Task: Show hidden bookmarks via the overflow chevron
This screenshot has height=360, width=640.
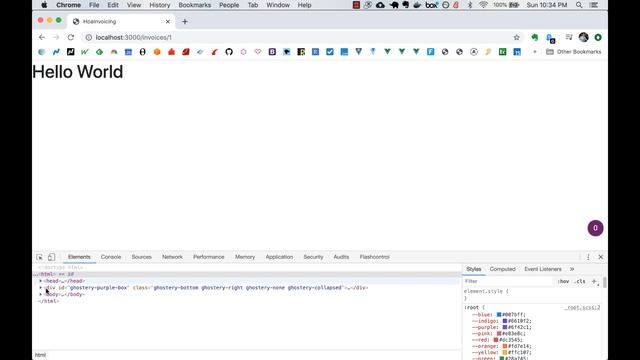Action: (x=535, y=52)
